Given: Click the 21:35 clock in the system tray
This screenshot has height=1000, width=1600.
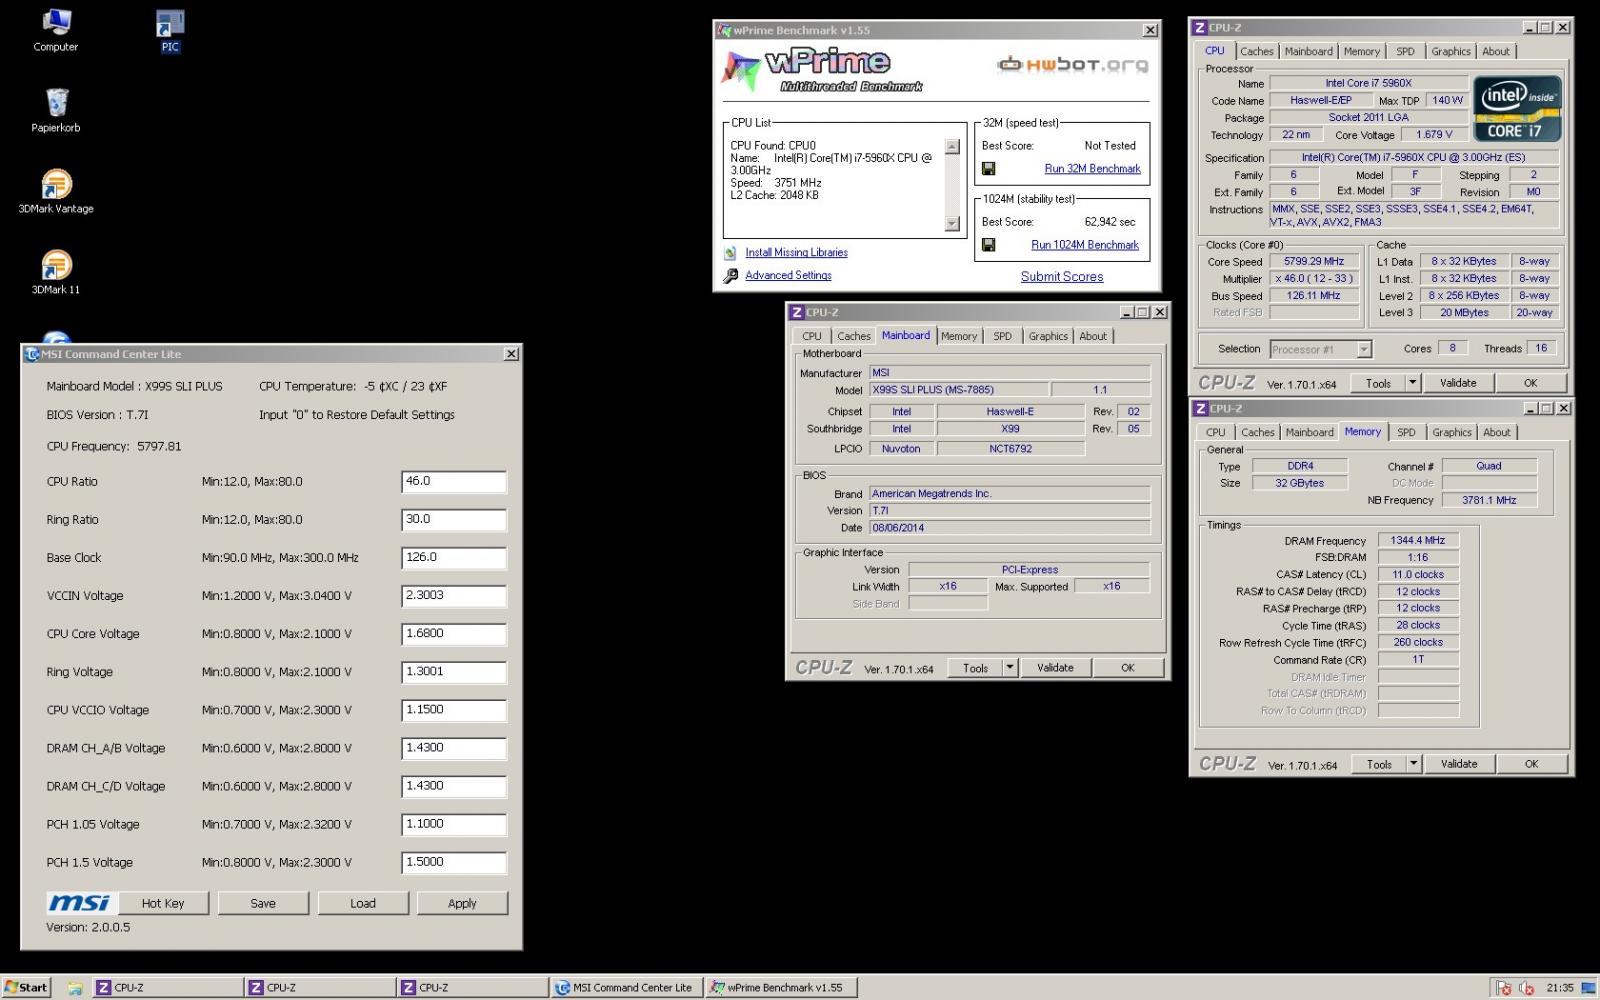Looking at the screenshot, I should point(1560,988).
